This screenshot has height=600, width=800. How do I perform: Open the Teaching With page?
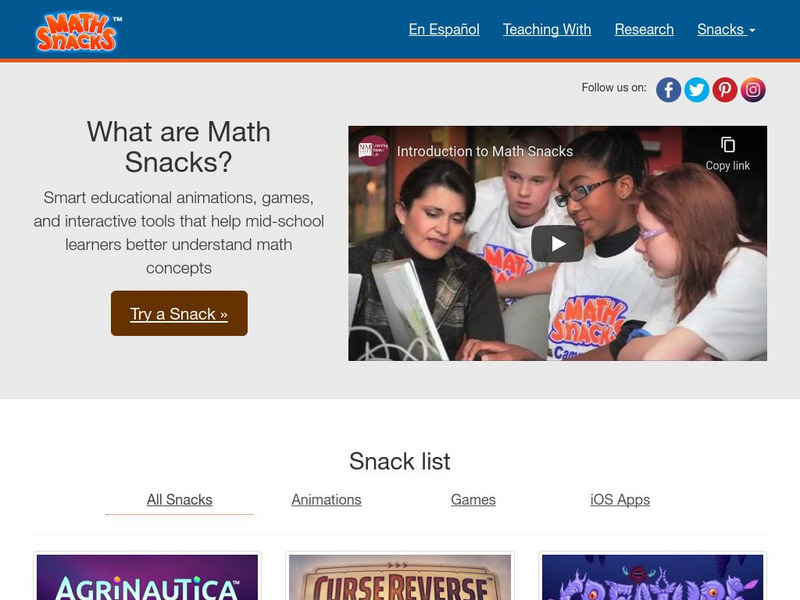547,30
